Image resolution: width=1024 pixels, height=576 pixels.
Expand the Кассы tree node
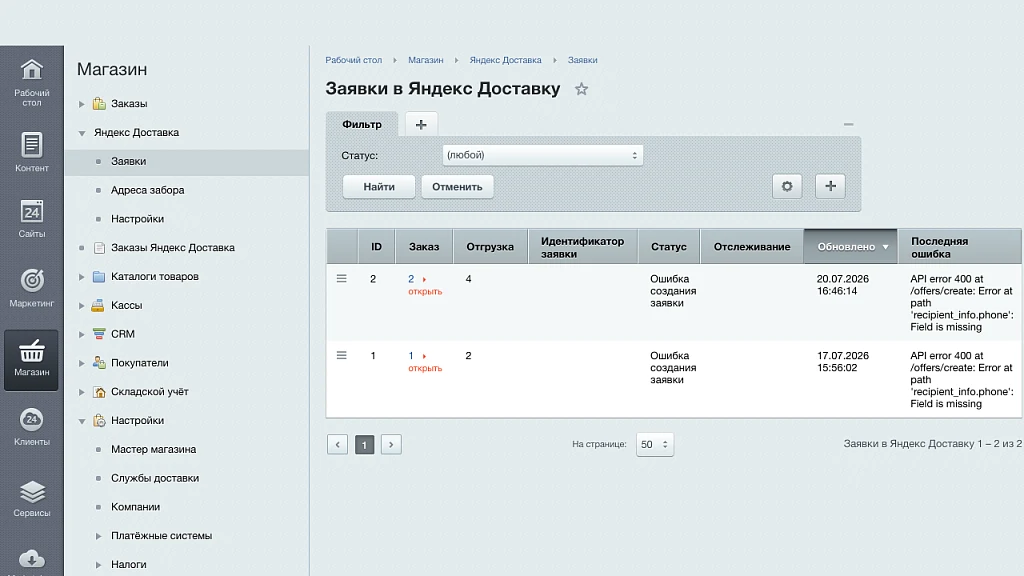point(82,306)
